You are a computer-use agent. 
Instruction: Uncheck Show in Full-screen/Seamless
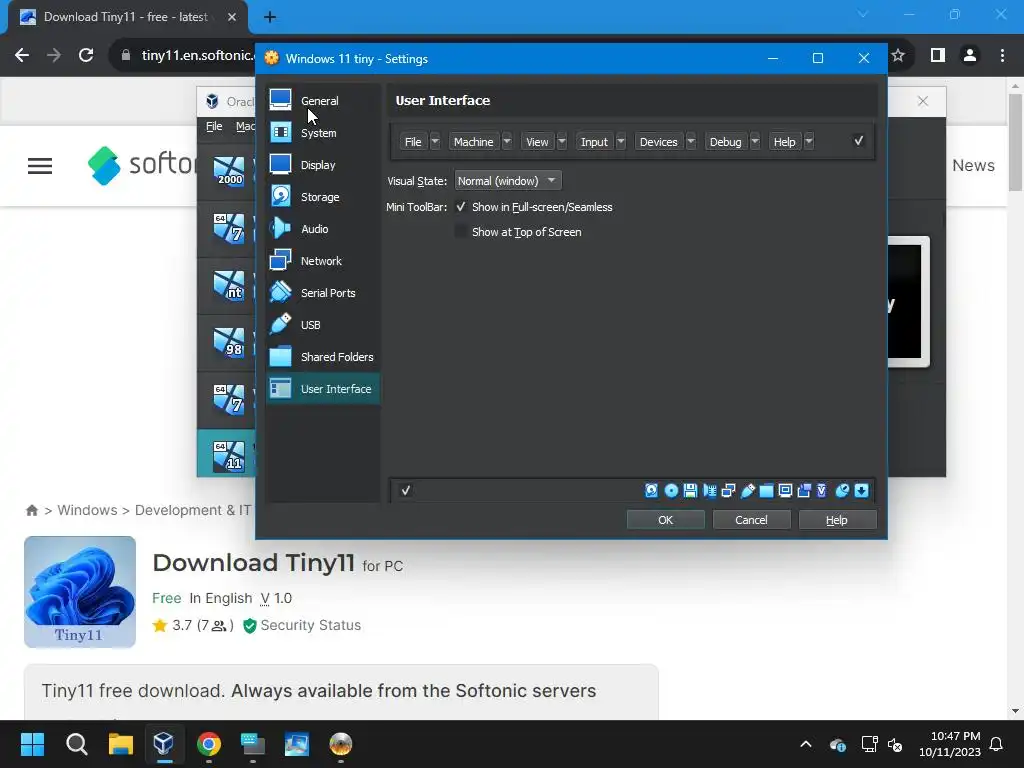(x=461, y=206)
